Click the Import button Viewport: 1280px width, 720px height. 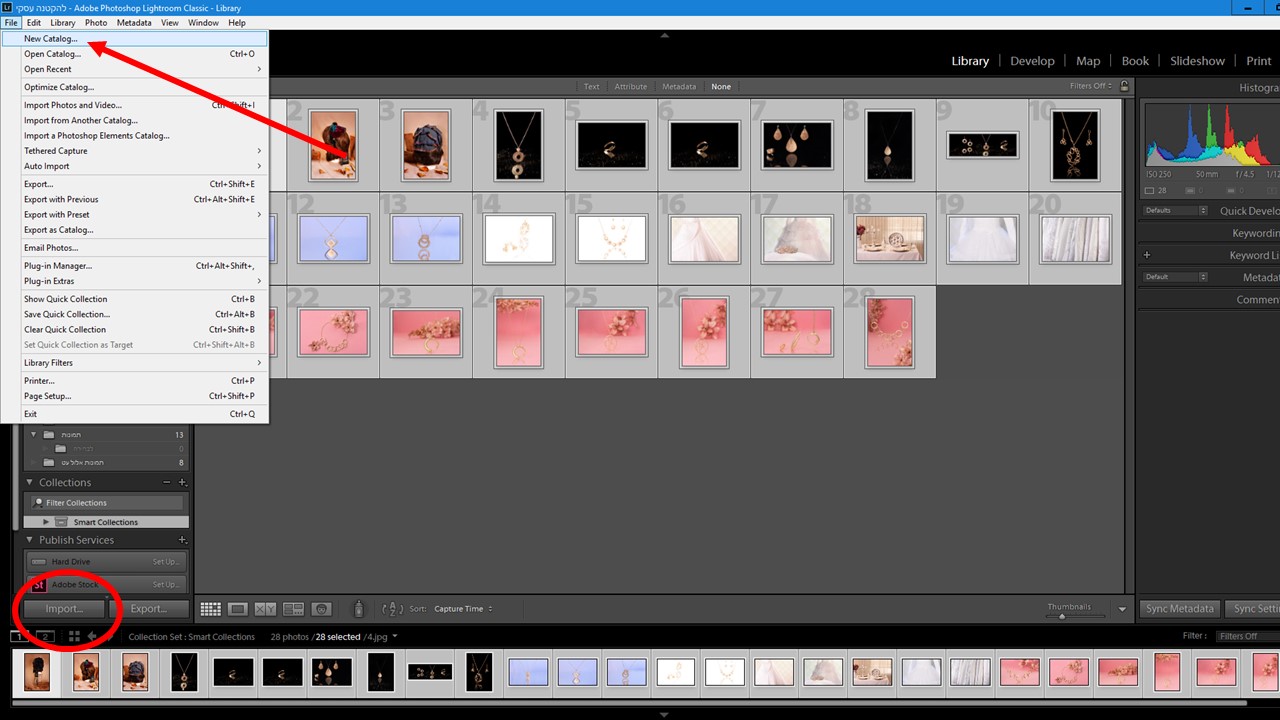pyautogui.click(x=63, y=609)
